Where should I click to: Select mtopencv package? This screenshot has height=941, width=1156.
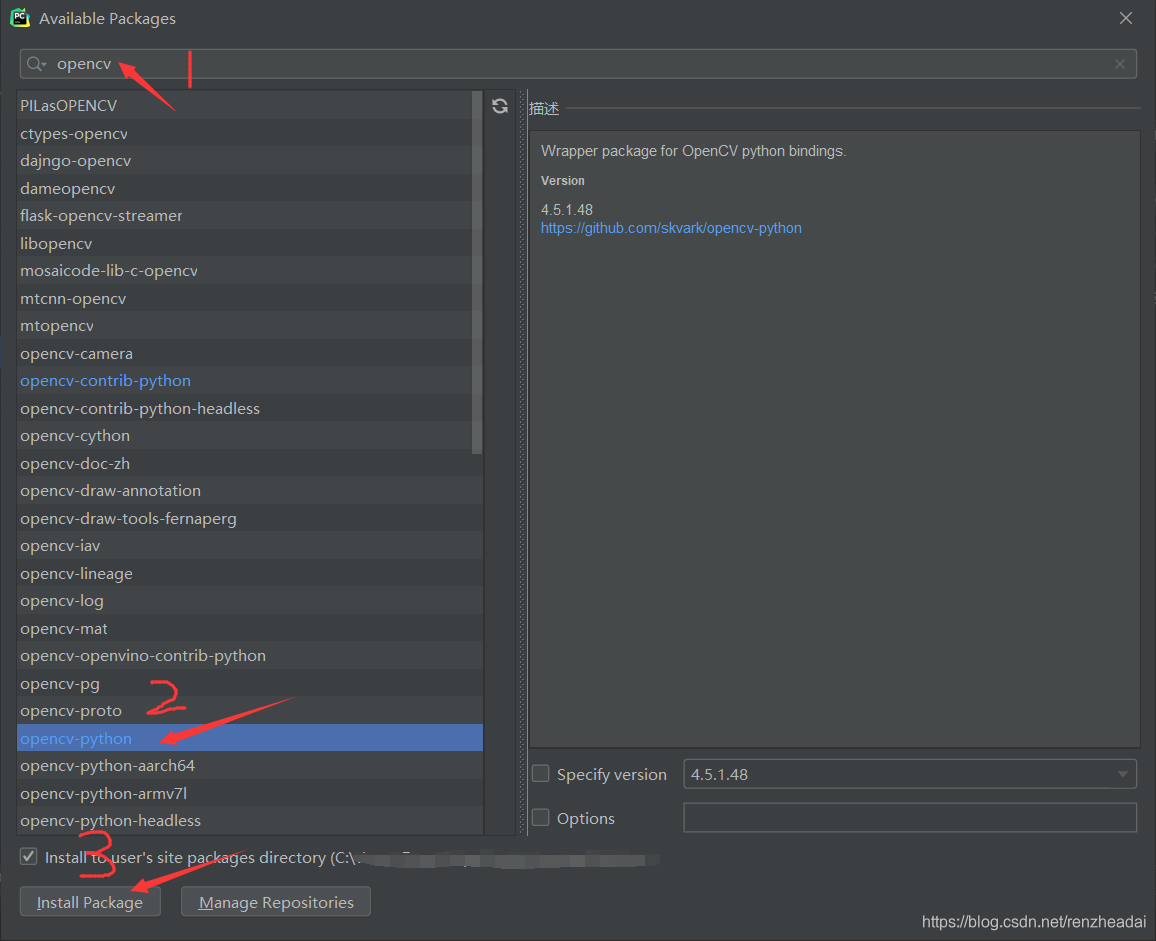250,326
